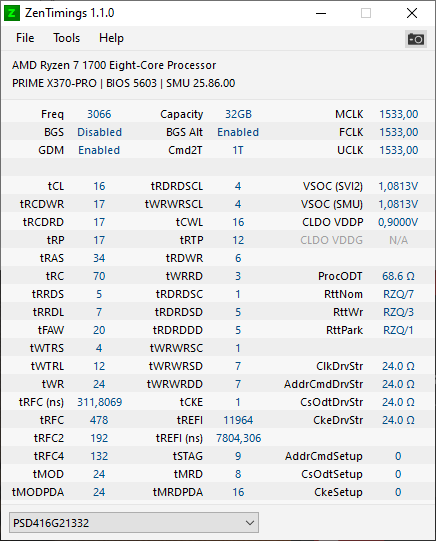Open the Tools menu
This screenshot has height=541, width=436.
(66, 38)
